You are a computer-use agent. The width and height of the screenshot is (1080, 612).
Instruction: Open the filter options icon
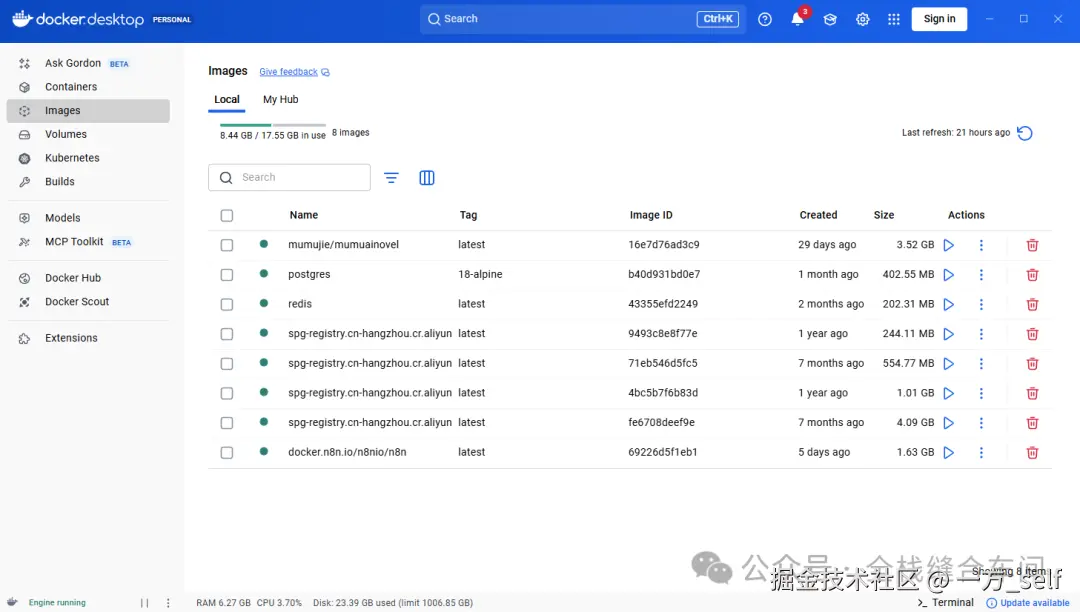point(391,178)
